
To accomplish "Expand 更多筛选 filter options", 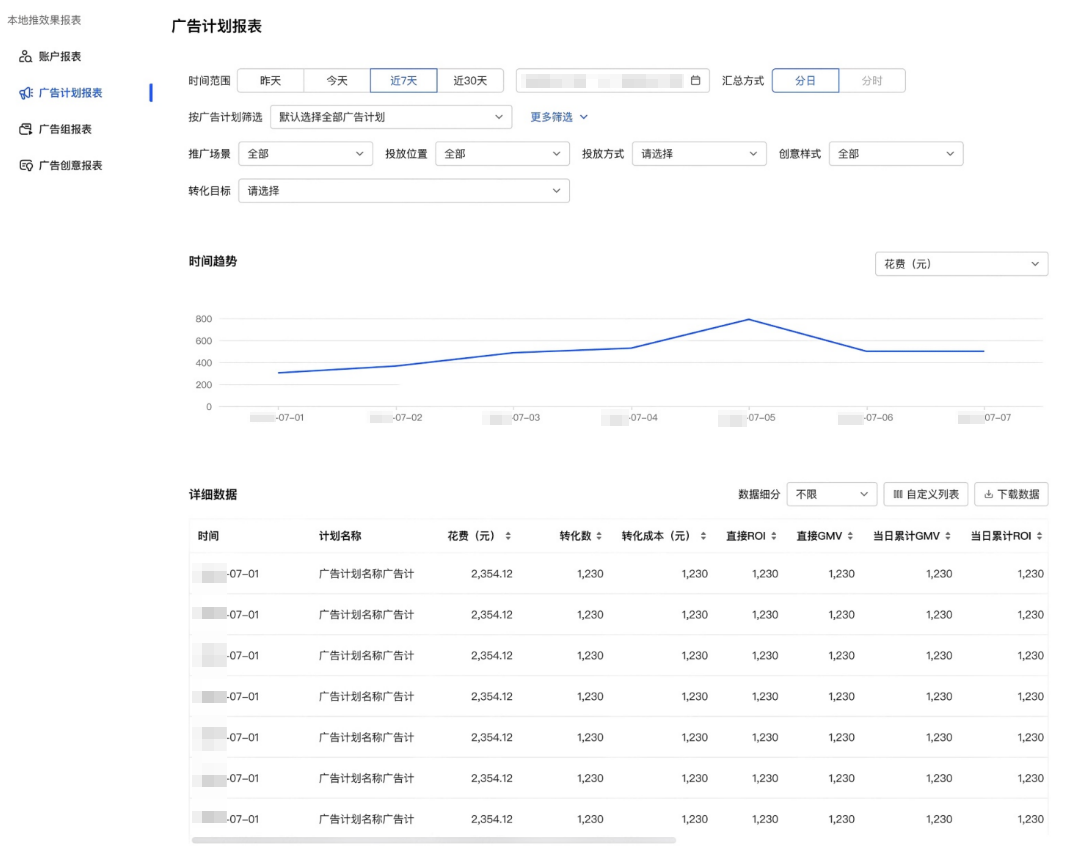I will tap(559, 117).
